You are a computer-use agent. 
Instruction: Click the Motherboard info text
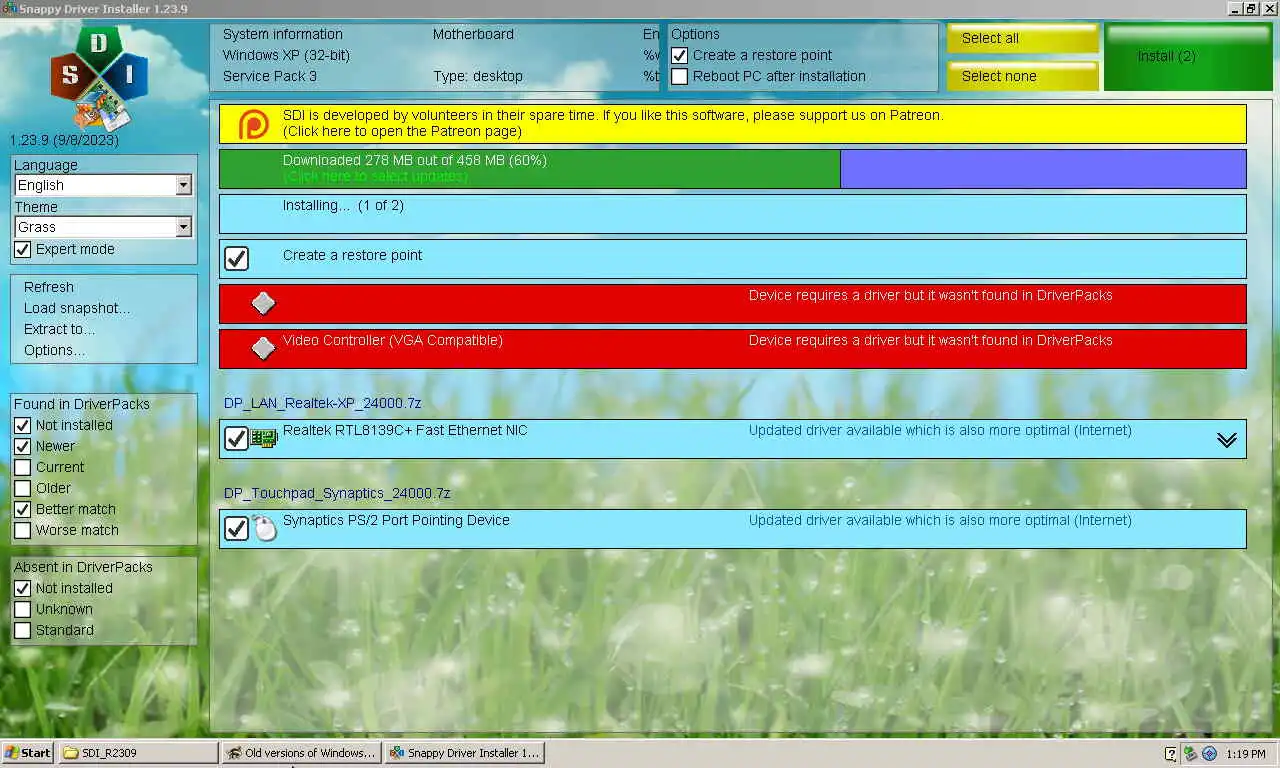[473, 34]
